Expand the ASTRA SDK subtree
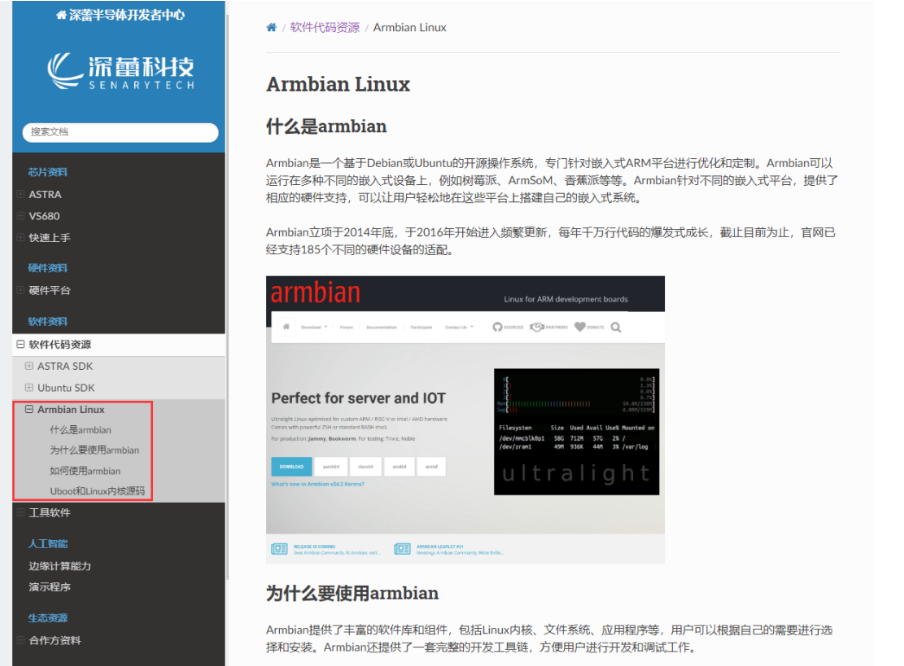The image size is (904, 666). click(x=29, y=366)
